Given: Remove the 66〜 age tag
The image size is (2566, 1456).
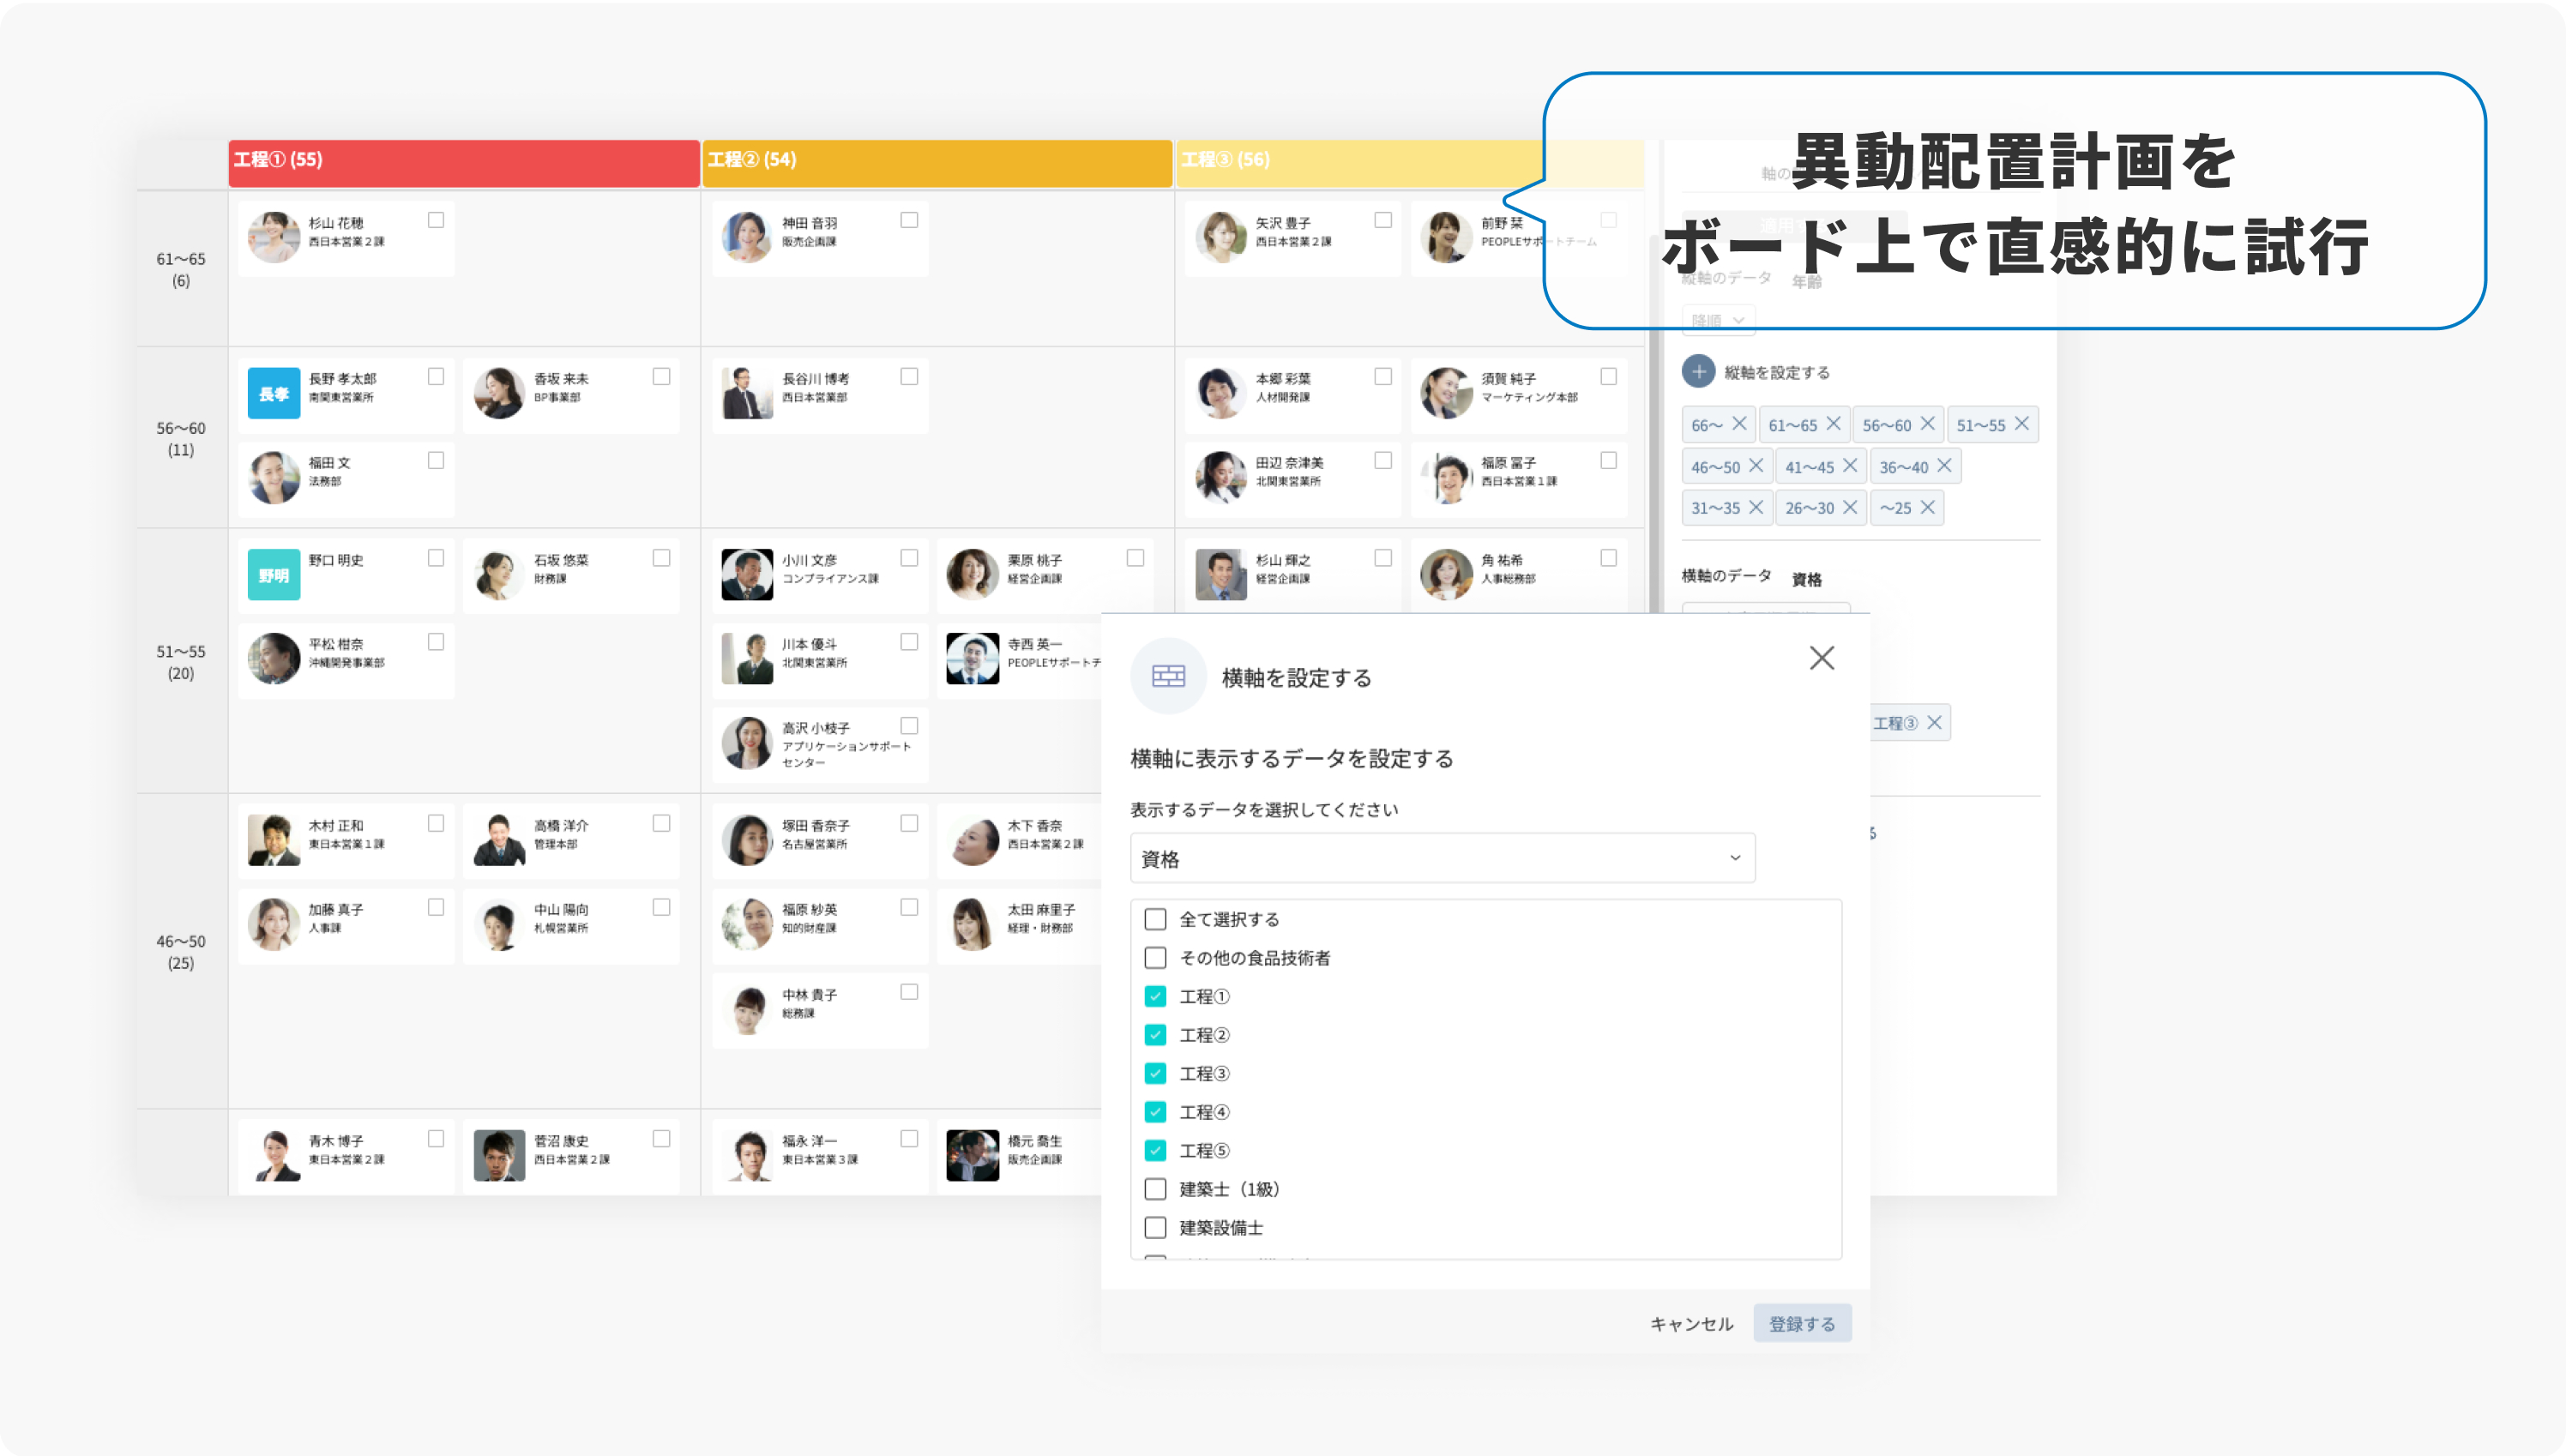Looking at the screenshot, I should click(x=1739, y=424).
